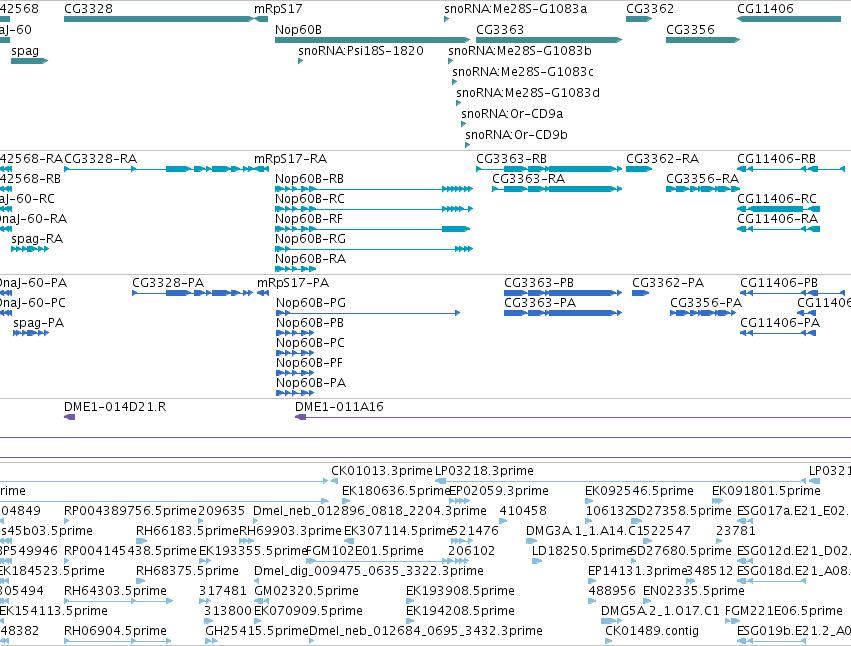Open the mRpS17-PA protein feature
851x646 pixels.
(x=263, y=293)
